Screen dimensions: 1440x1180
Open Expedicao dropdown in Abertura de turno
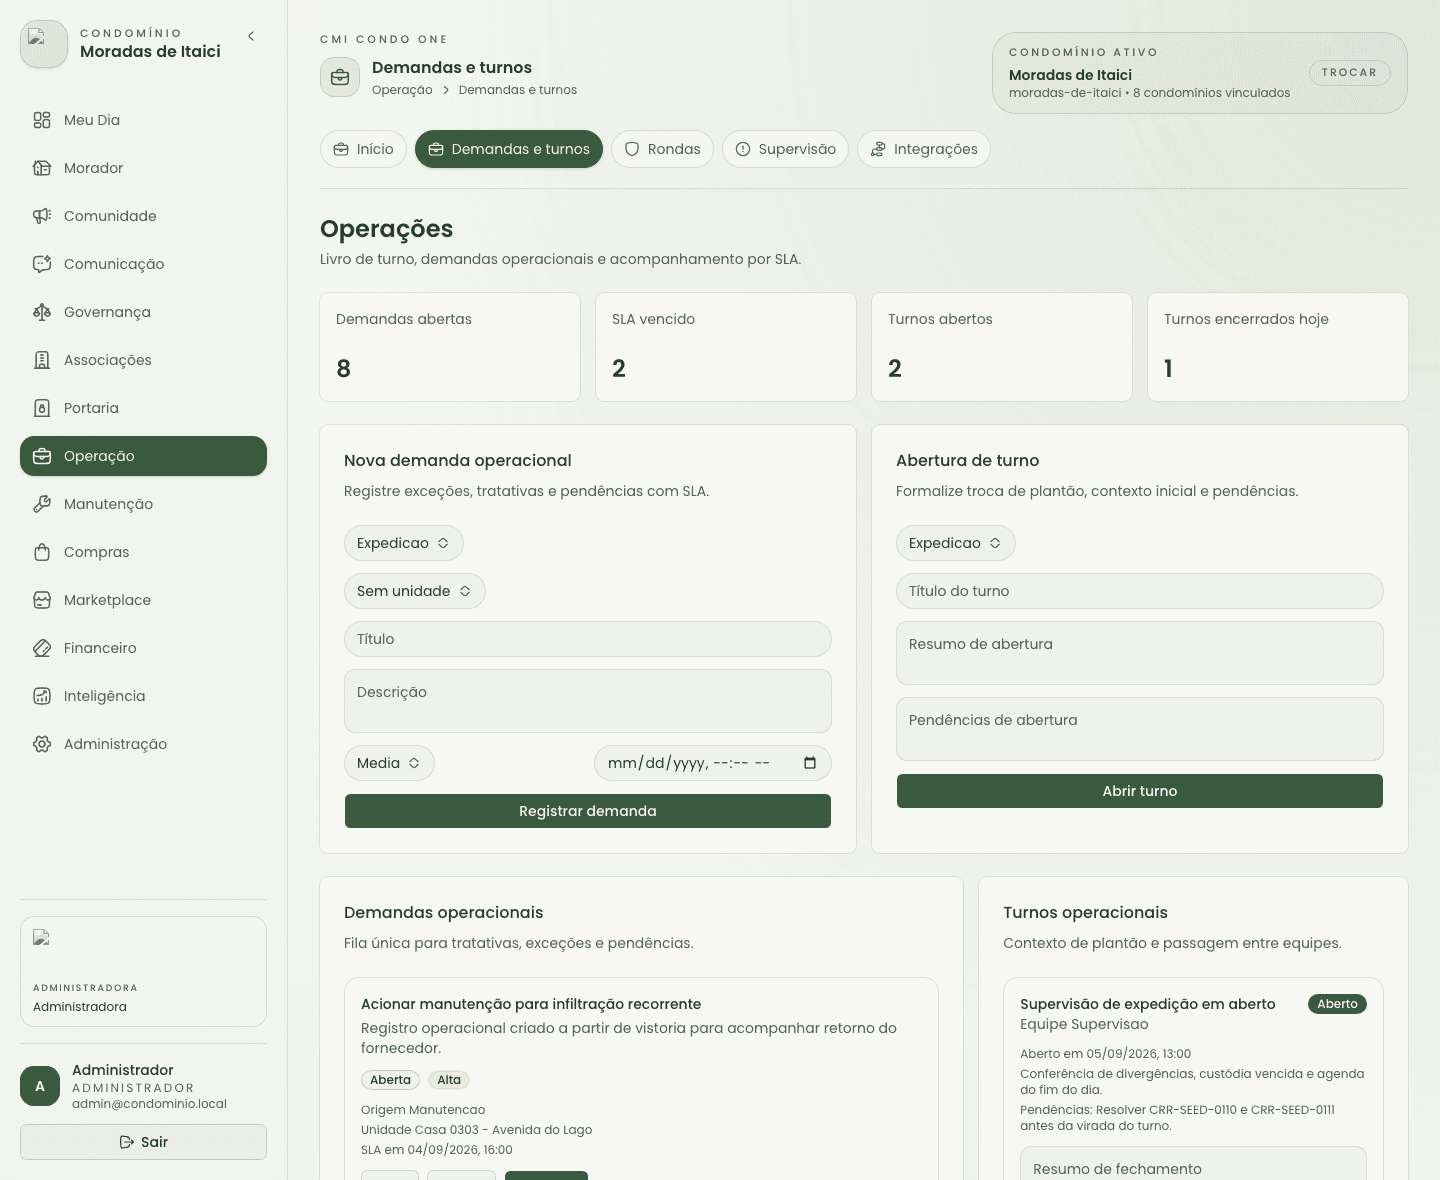click(956, 543)
